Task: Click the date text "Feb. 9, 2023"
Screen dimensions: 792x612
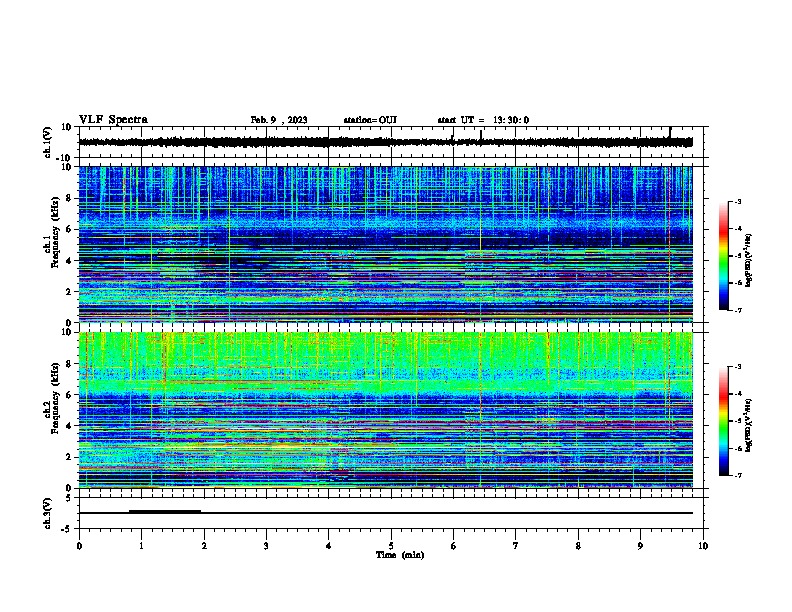Action: [x=279, y=120]
